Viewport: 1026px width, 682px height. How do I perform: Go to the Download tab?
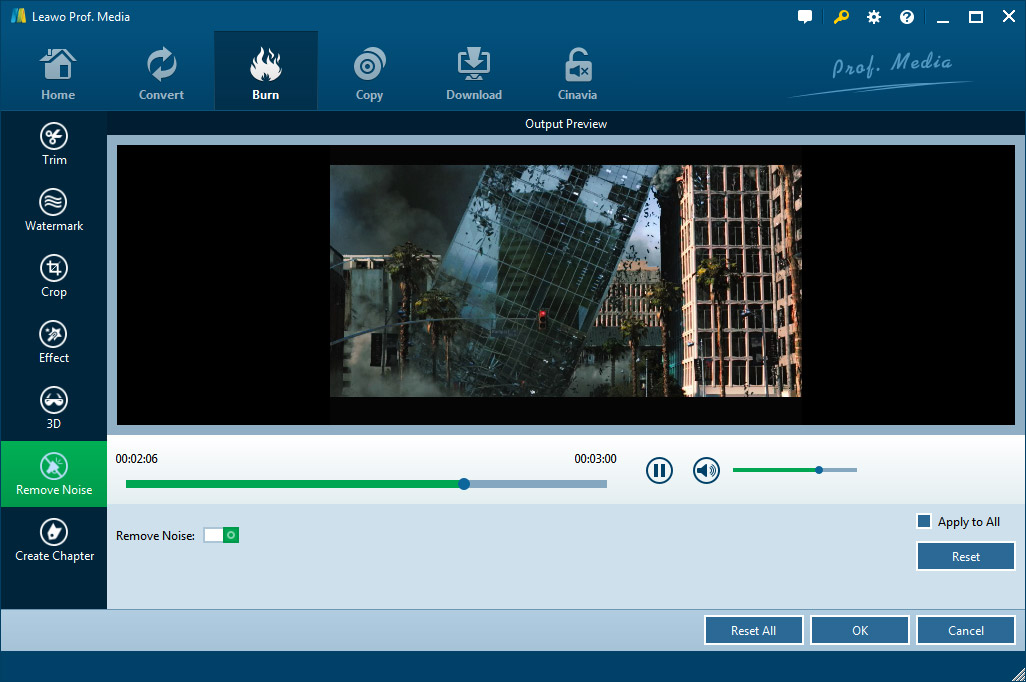click(x=474, y=72)
